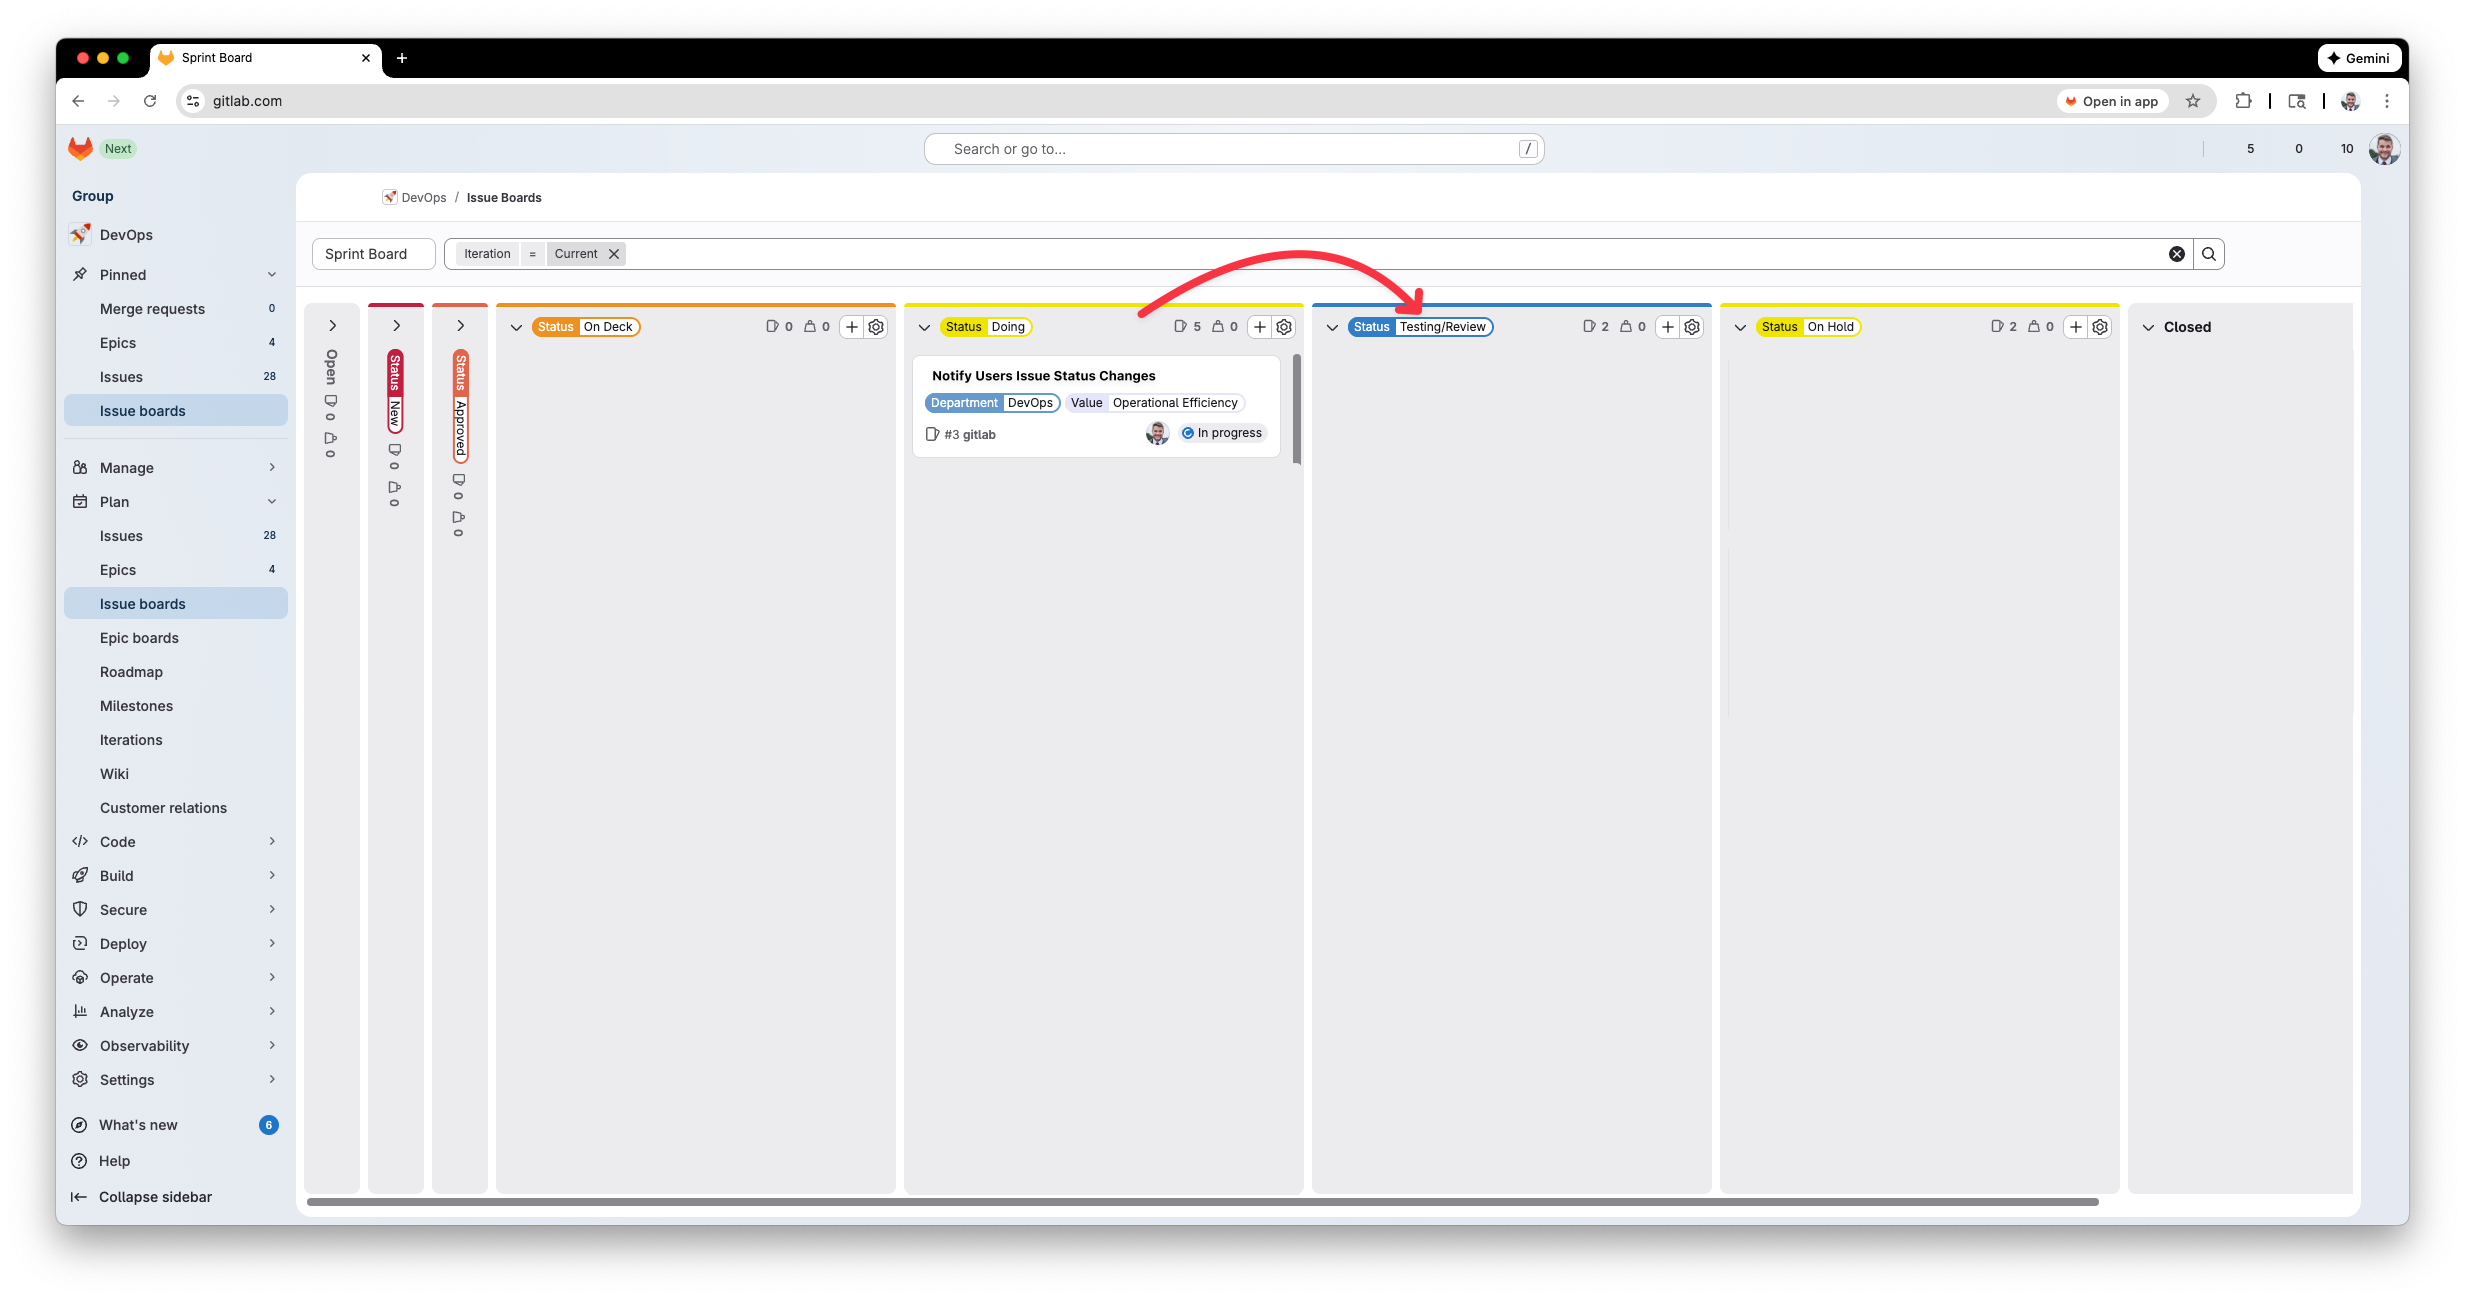Viewport: 2465px width, 1299px height.
Task: Expand the collapsed Open list
Action: (x=332, y=326)
